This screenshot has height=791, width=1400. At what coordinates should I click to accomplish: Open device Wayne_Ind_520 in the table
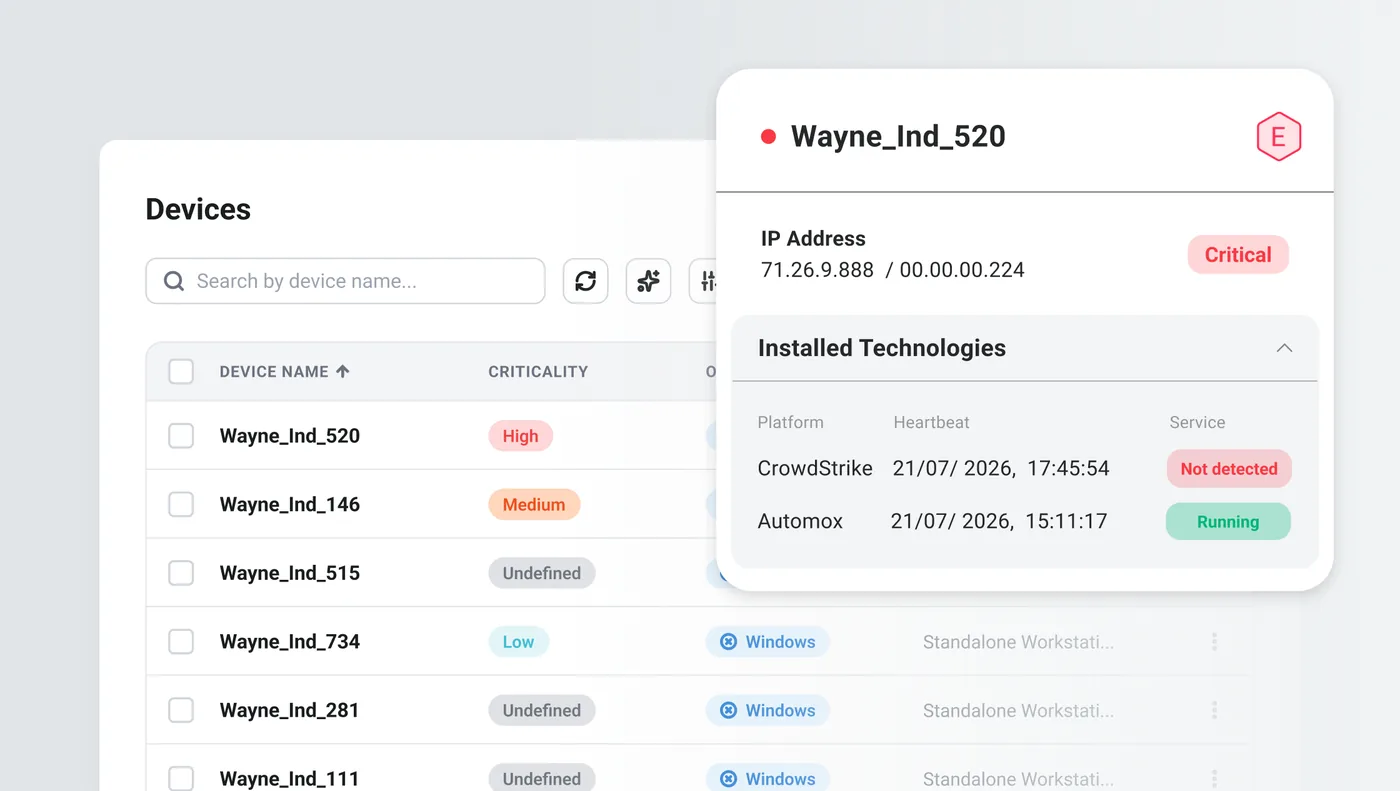[290, 436]
